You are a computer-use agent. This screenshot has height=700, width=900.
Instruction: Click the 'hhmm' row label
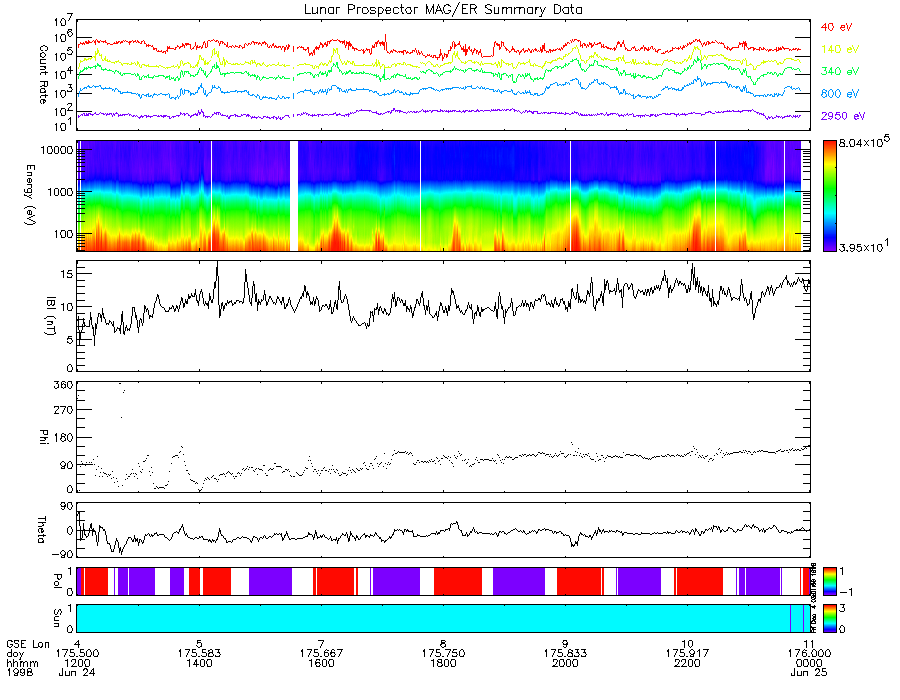(22, 663)
